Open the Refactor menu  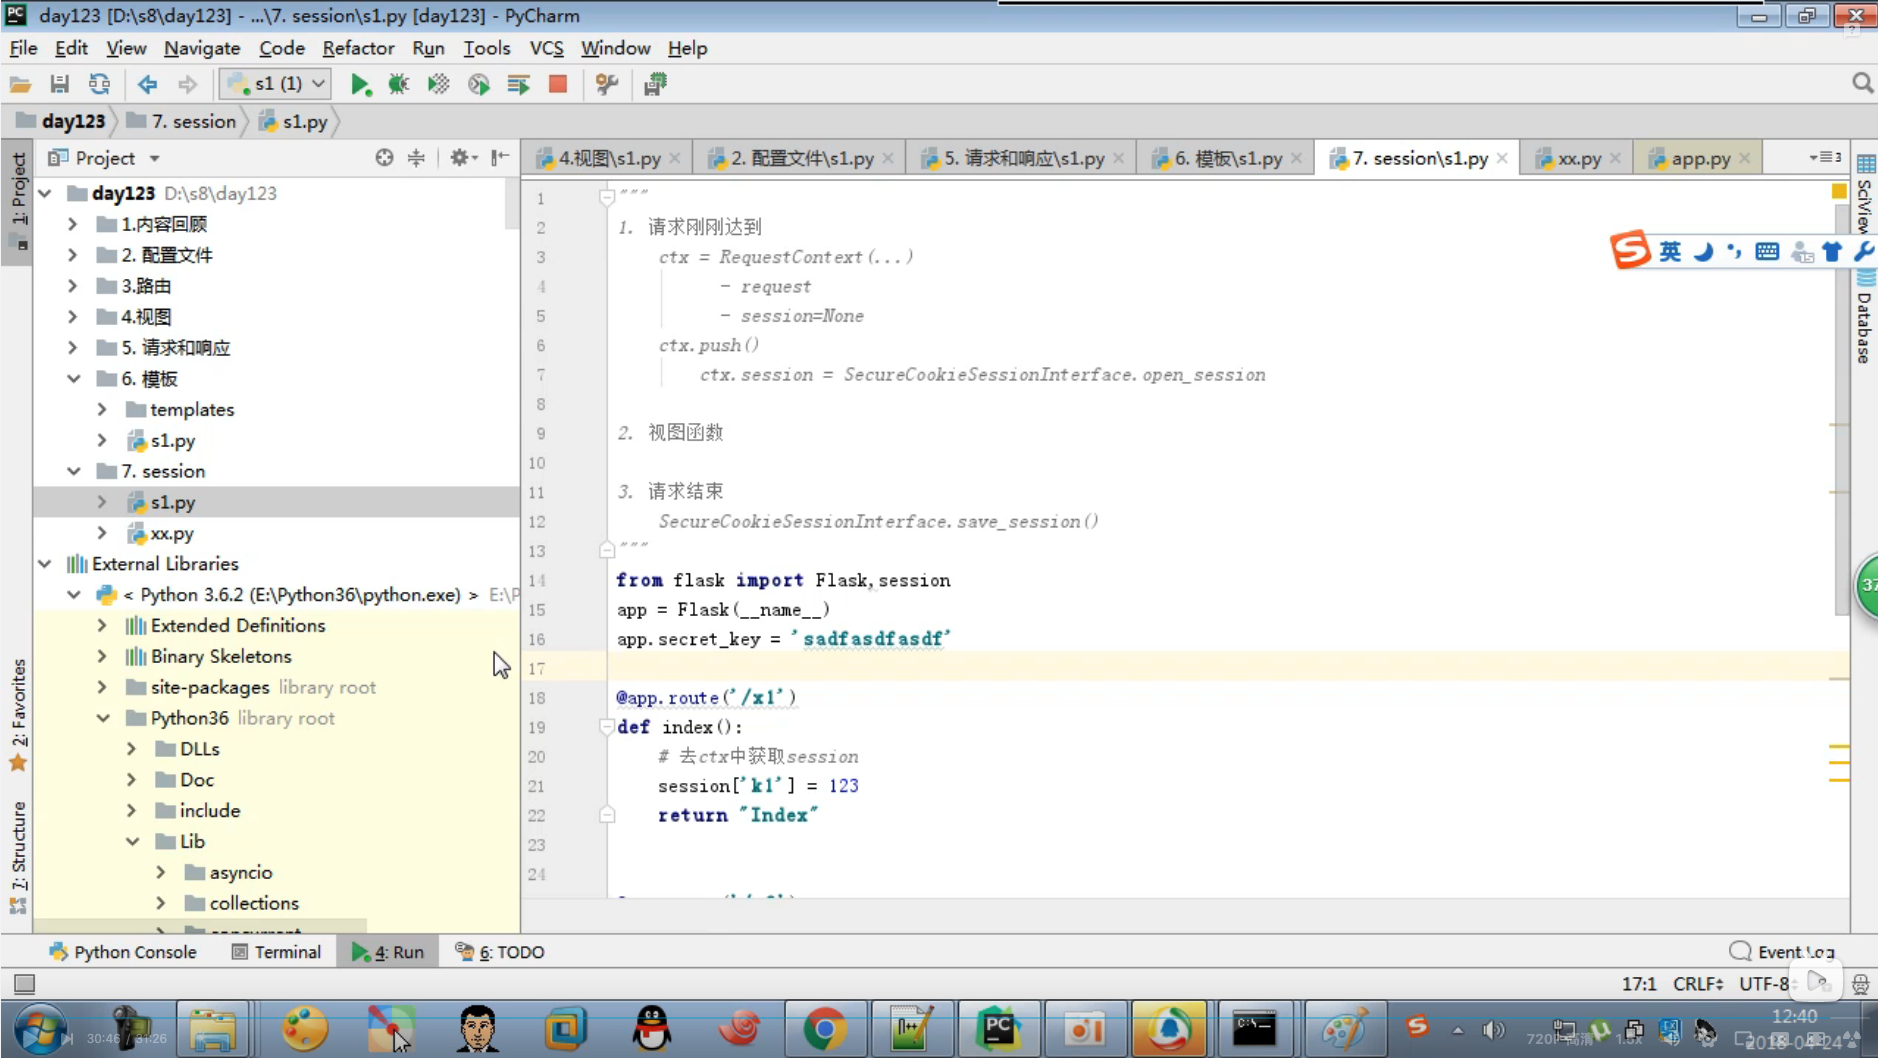(x=358, y=48)
